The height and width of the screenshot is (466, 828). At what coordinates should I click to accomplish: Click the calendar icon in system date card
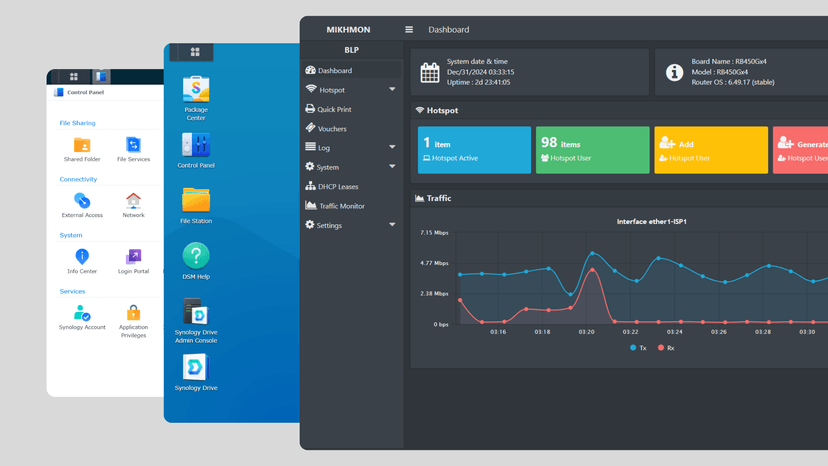click(430, 72)
